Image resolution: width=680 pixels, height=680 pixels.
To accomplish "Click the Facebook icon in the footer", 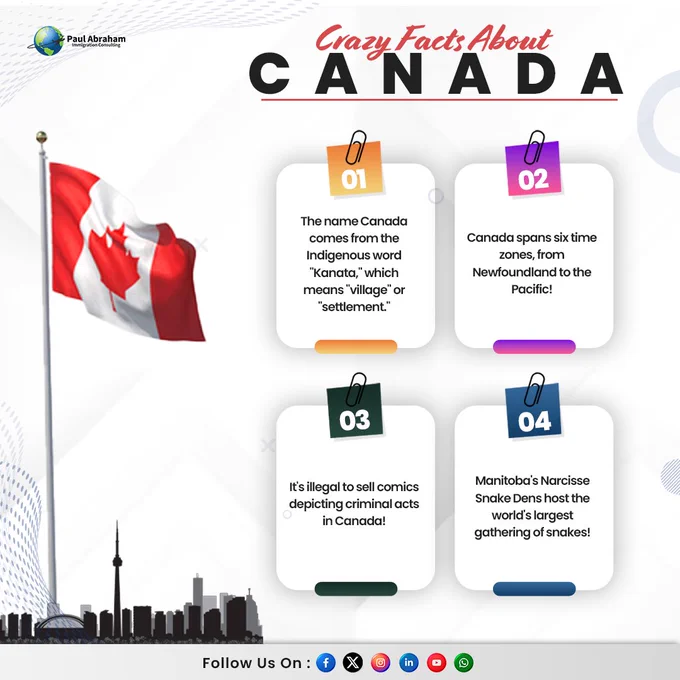I will (326, 663).
